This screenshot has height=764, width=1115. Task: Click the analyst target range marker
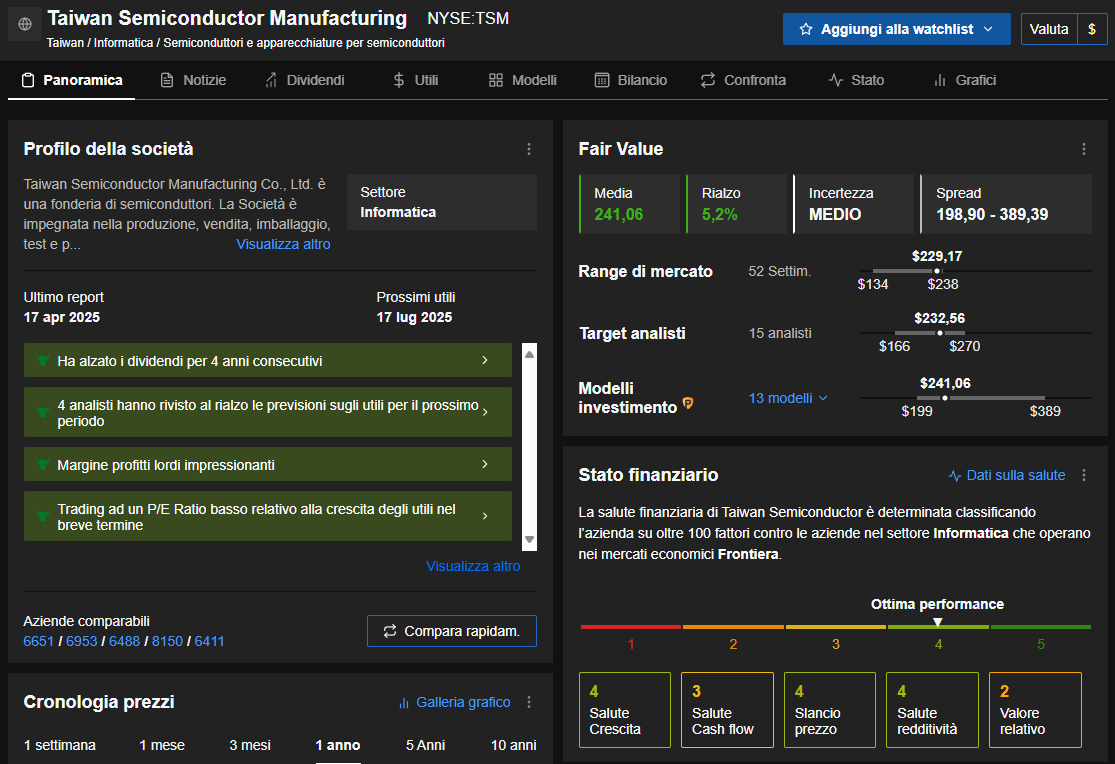pos(940,333)
